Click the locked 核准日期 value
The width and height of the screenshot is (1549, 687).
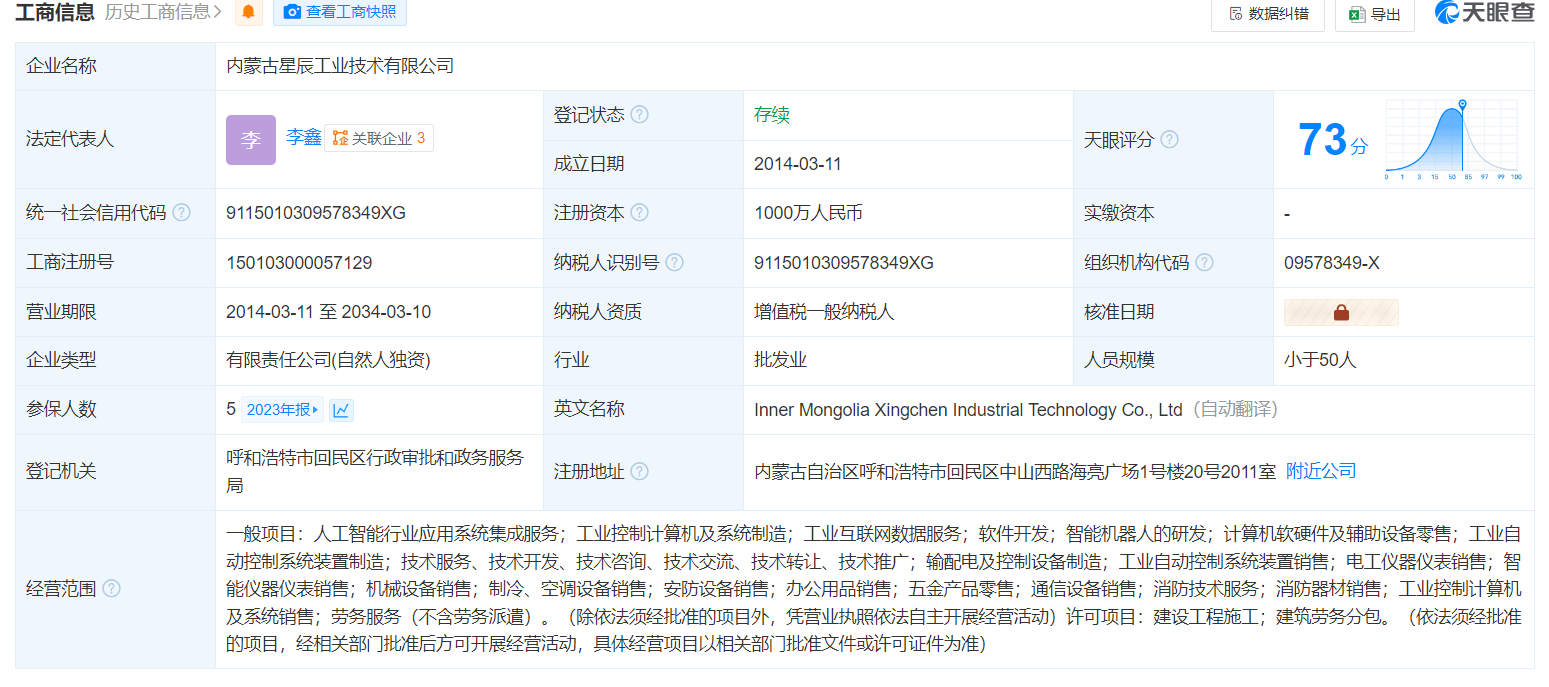[1341, 312]
